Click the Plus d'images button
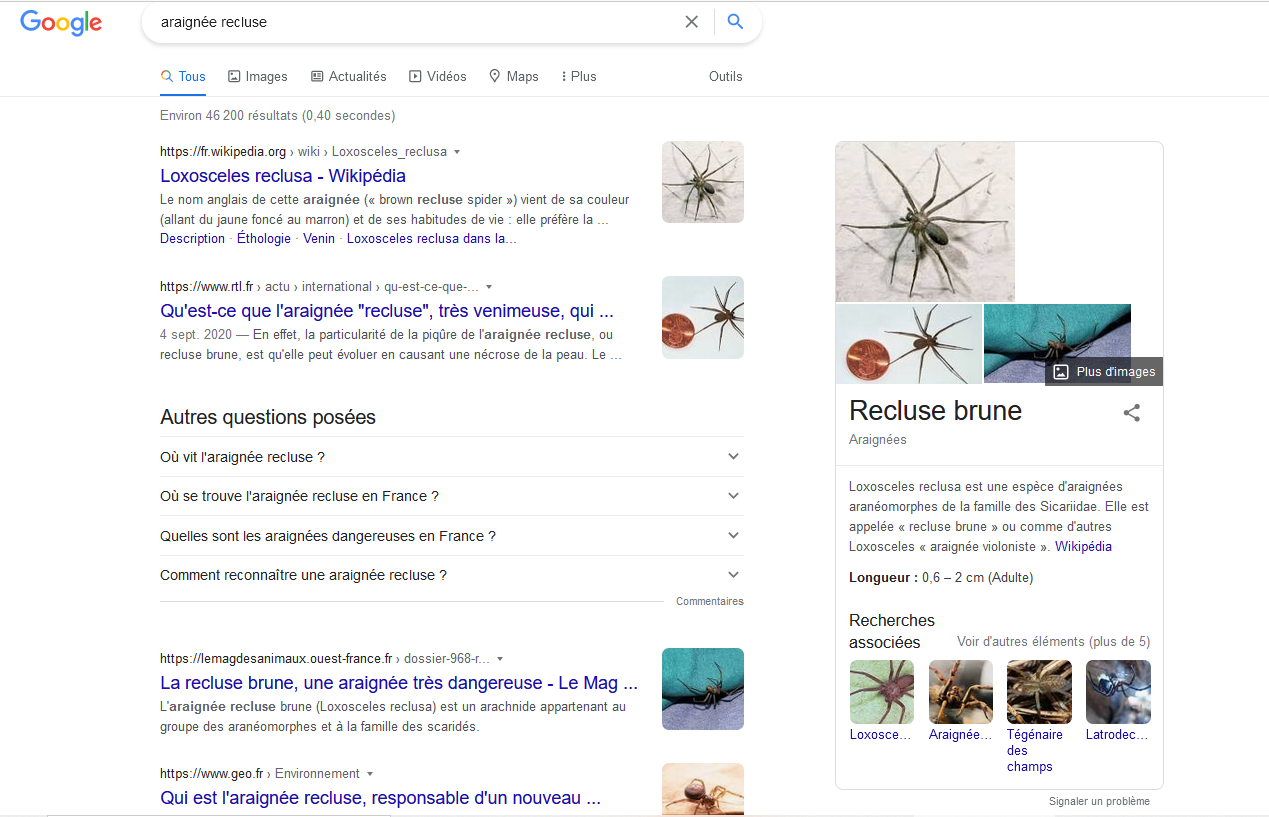Screen dimensions: 1269x817 tap(1104, 372)
